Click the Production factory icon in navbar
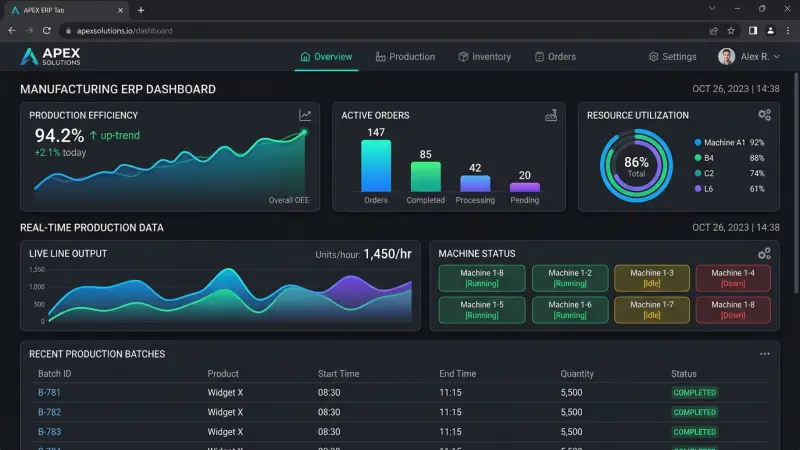The height and width of the screenshot is (450, 800). click(x=380, y=57)
